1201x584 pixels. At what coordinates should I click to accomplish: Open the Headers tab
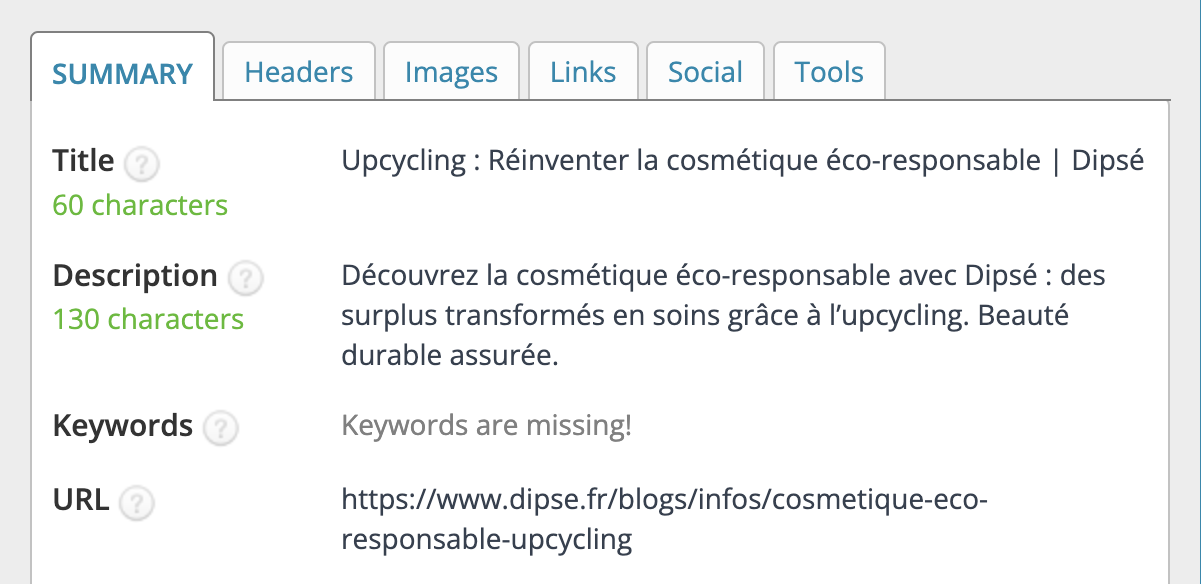pos(298,72)
